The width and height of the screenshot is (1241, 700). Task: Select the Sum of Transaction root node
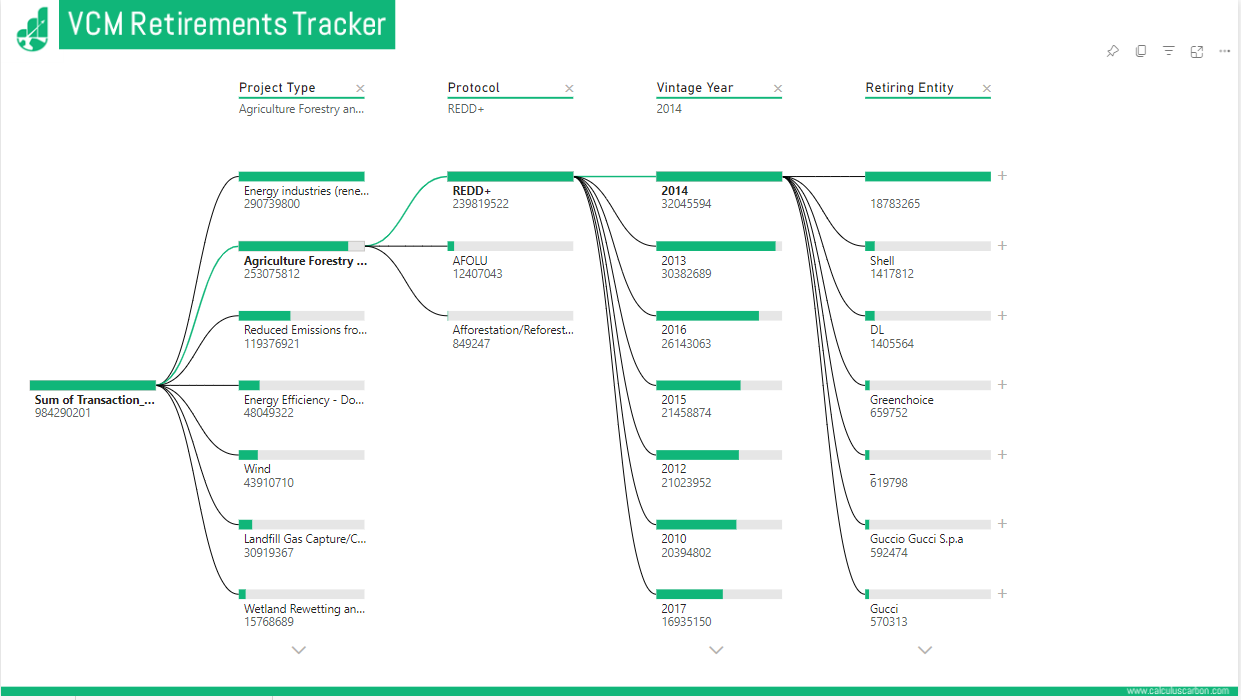click(x=95, y=400)
